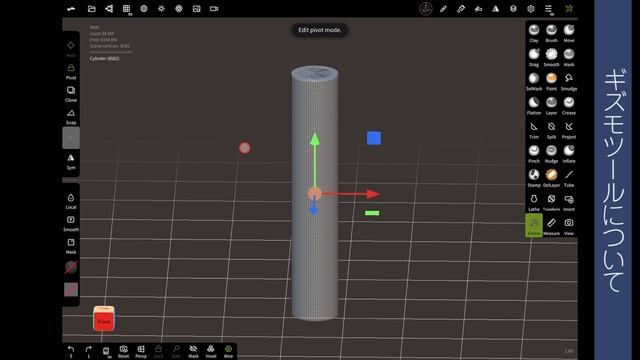Select the Brush sculpt tool
This screenshot has height=360, width=640.
[x=551, y=33]
